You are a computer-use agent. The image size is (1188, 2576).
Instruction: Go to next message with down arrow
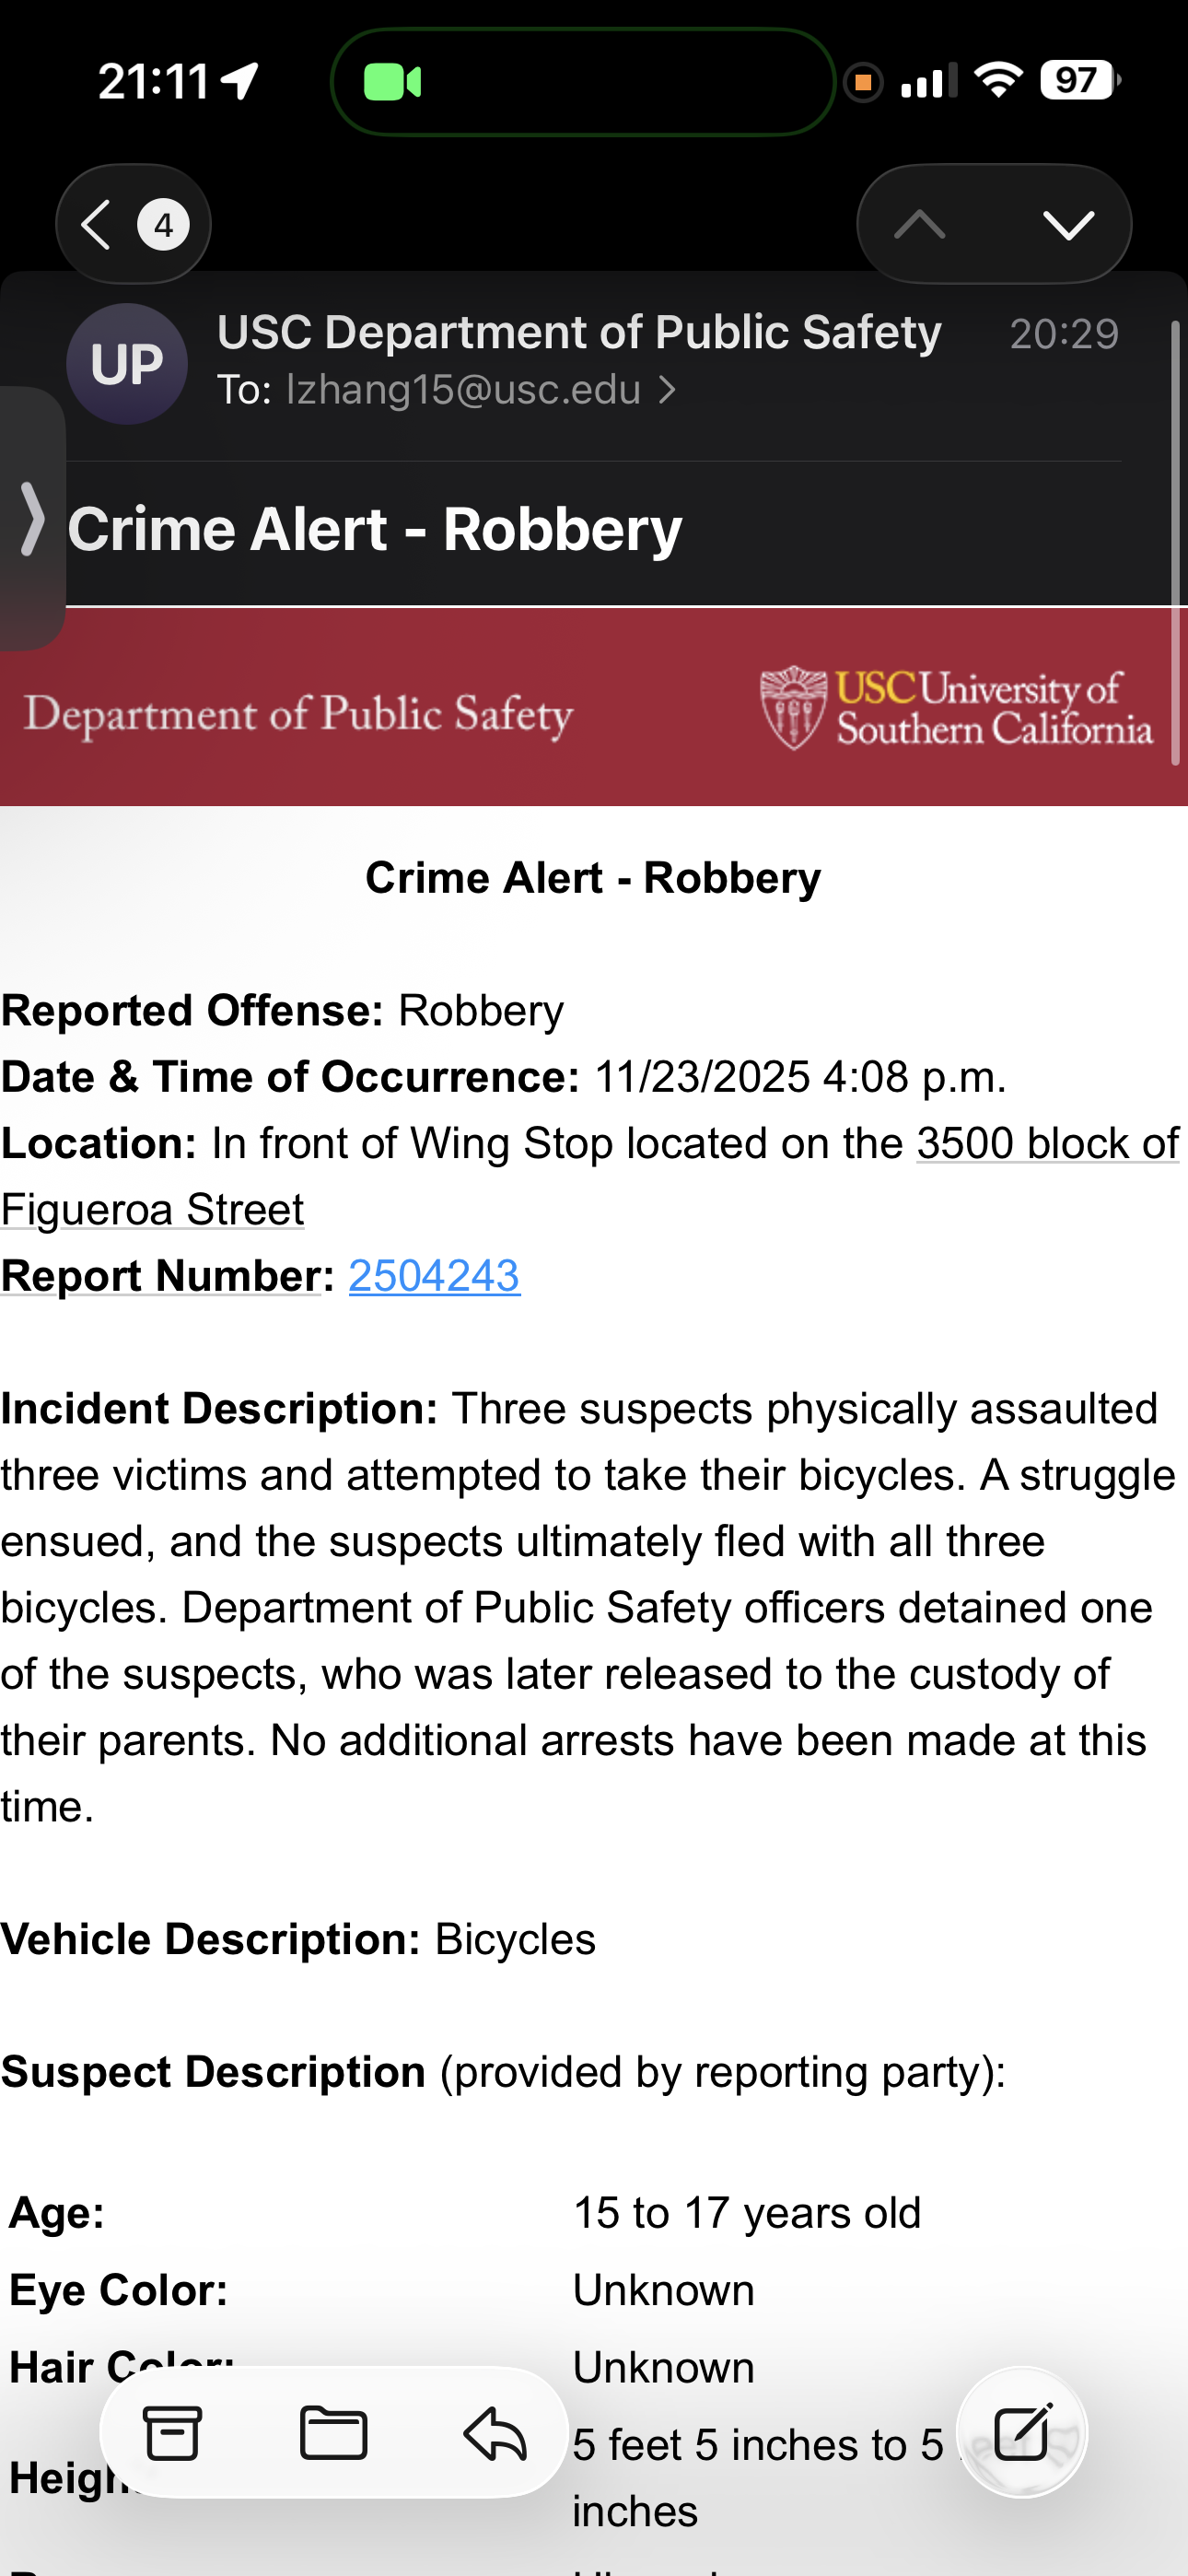[1068, 224]
